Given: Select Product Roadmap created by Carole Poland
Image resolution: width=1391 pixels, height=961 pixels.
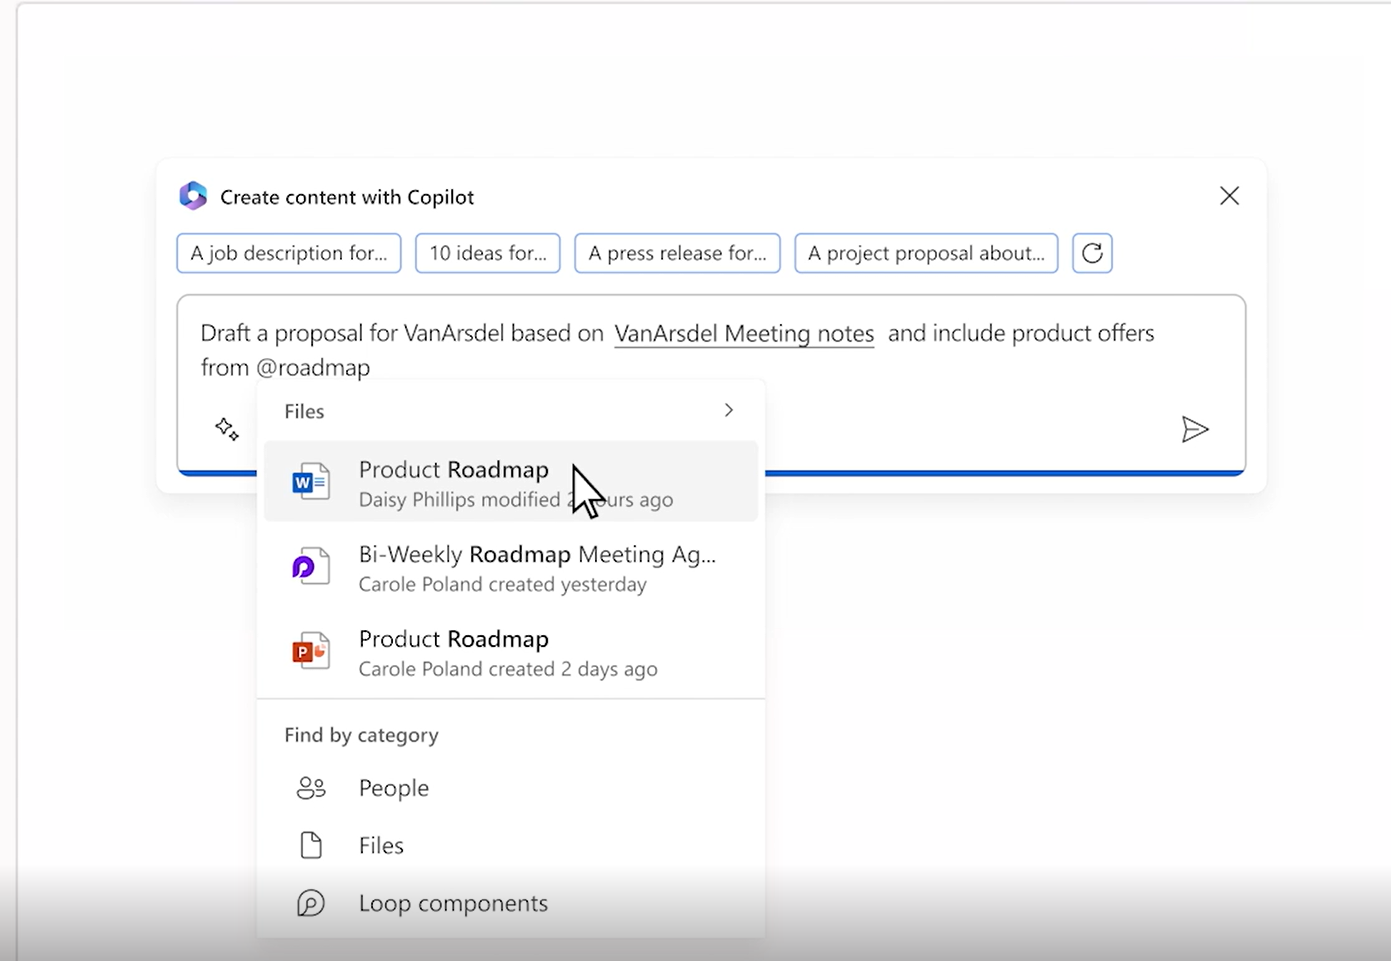Looking at the screenshot, I should [x=507, y=652].
